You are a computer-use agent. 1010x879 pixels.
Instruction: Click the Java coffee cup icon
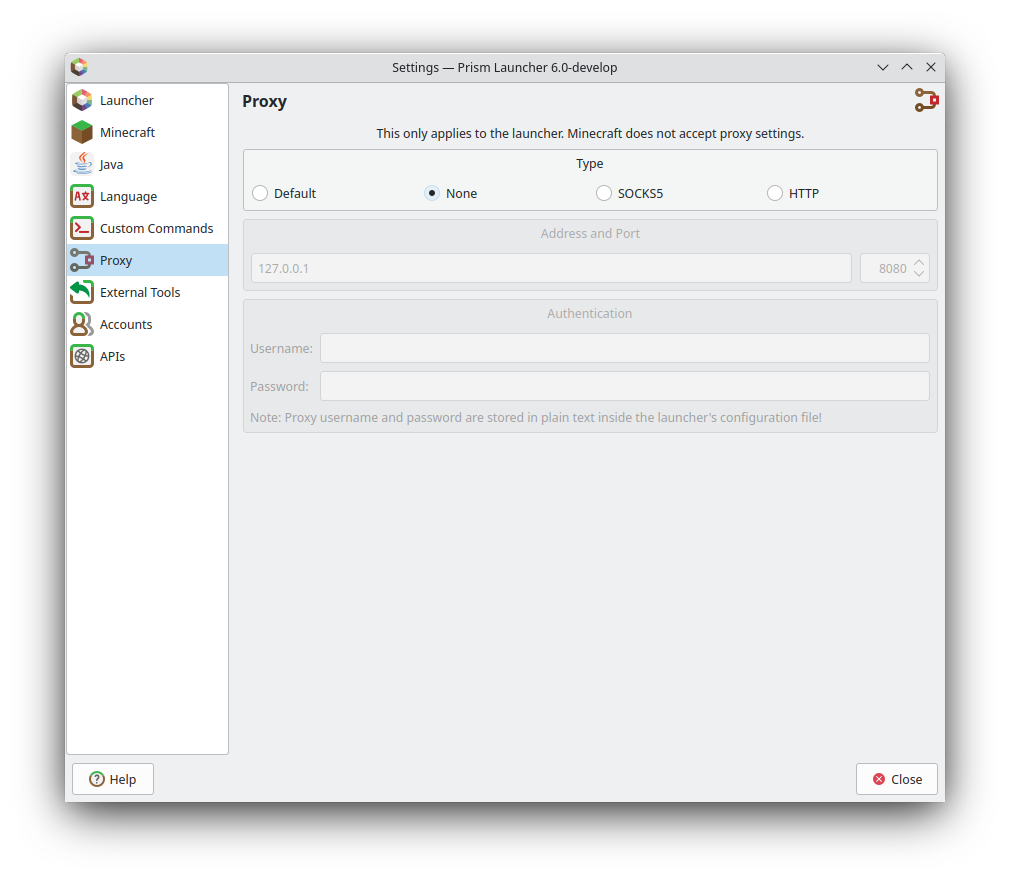[x=82, y=164]
